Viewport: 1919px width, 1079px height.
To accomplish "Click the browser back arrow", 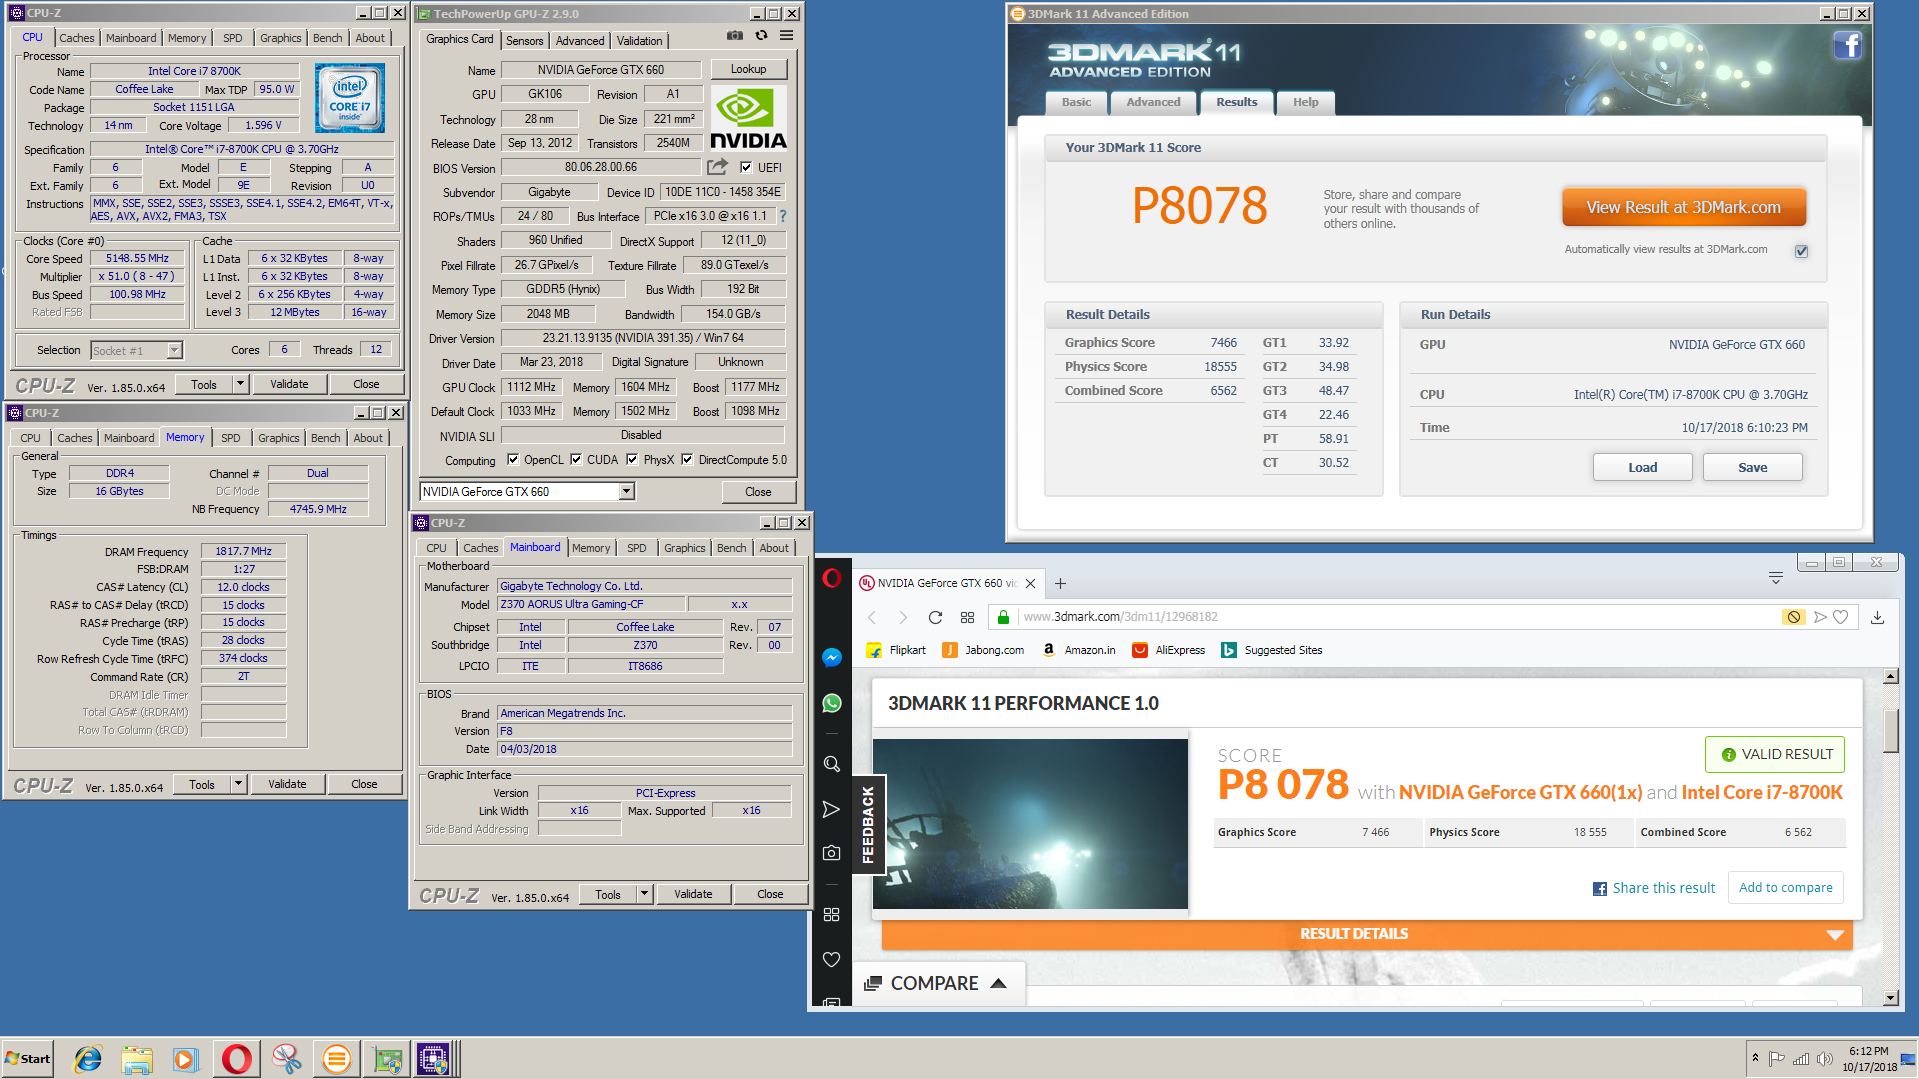I will click(x=872, y=617).
